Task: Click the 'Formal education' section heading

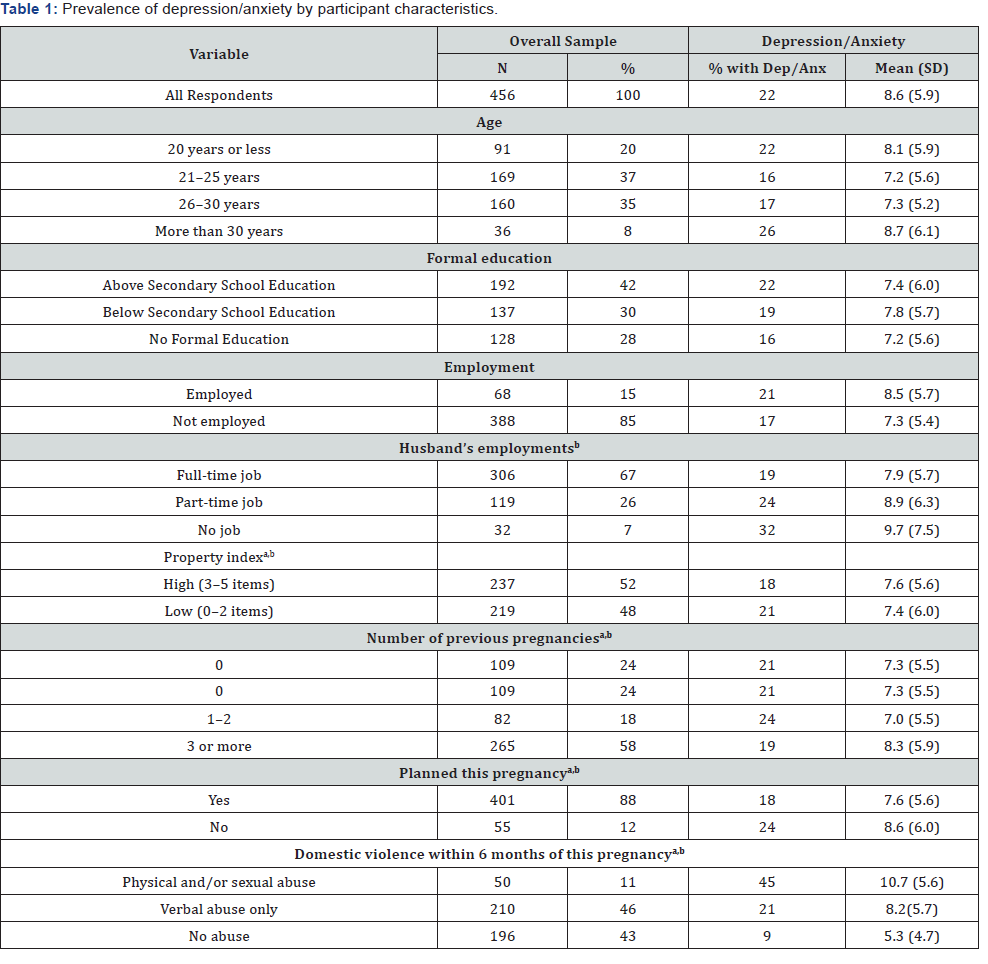Action: pyautogui.click(x=489, y=258)
